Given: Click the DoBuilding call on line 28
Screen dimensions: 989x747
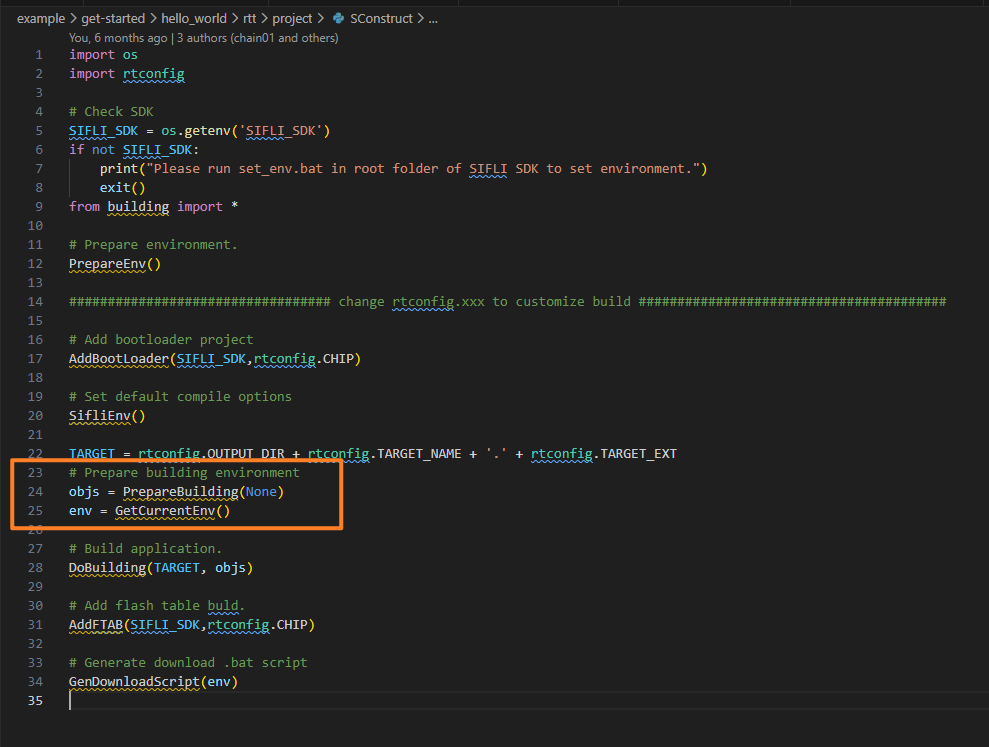Looking at the screenshot, I should coord(107,568).
